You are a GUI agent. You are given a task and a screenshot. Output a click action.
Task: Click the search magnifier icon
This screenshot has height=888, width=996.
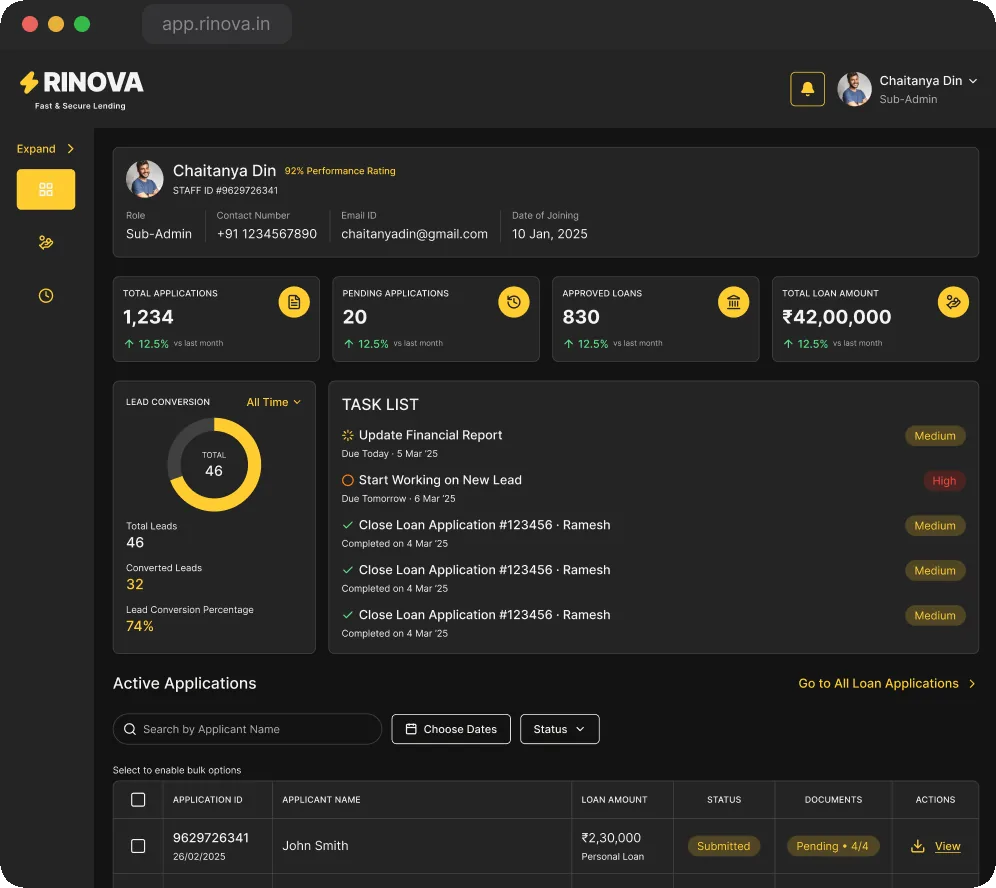(x=130, y=729)
